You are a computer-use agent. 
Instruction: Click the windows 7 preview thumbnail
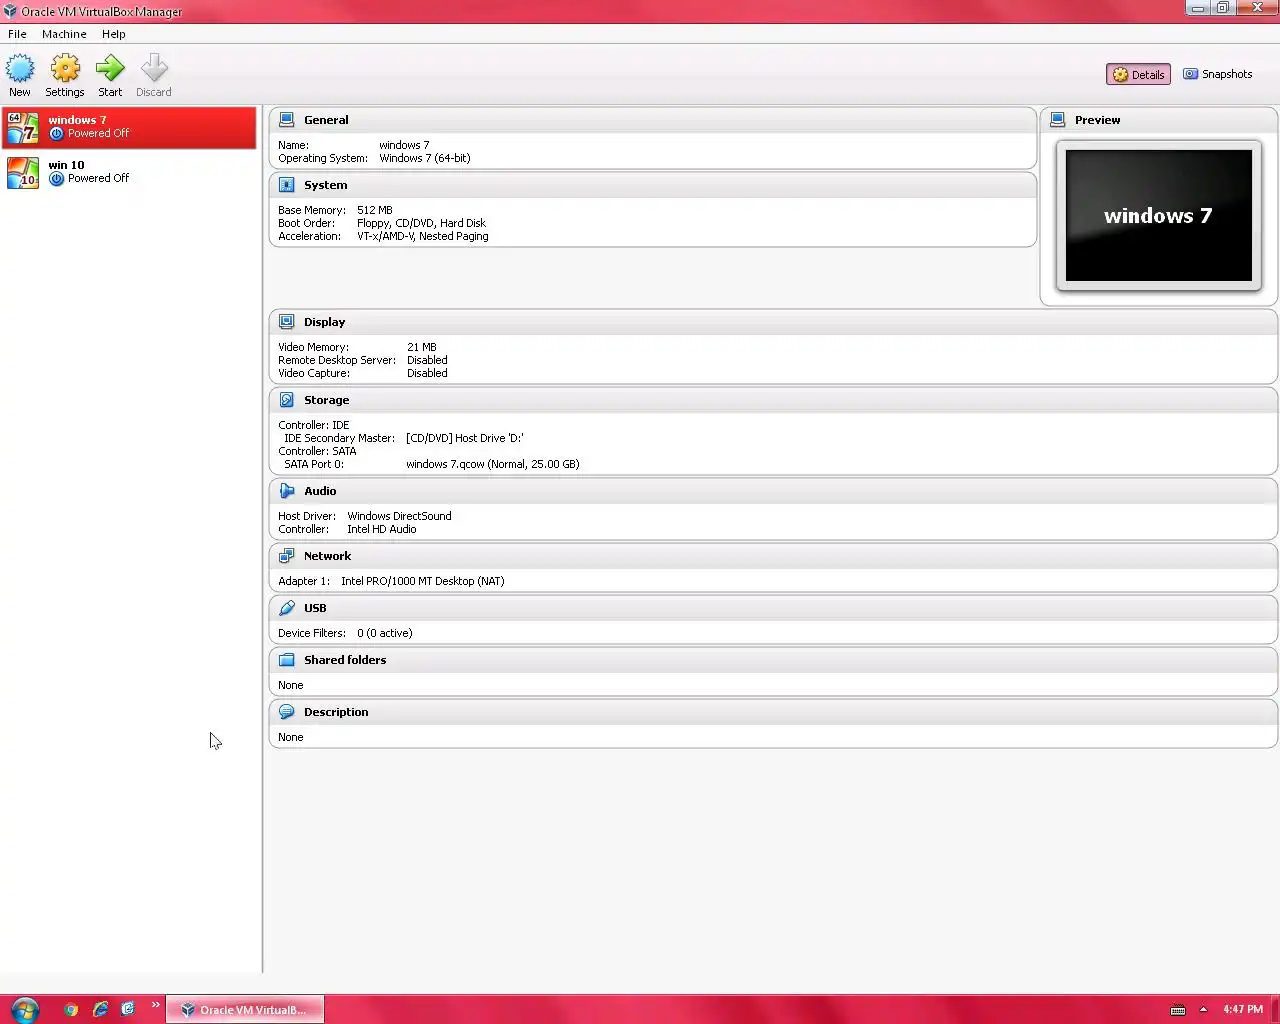(1159, 216)
